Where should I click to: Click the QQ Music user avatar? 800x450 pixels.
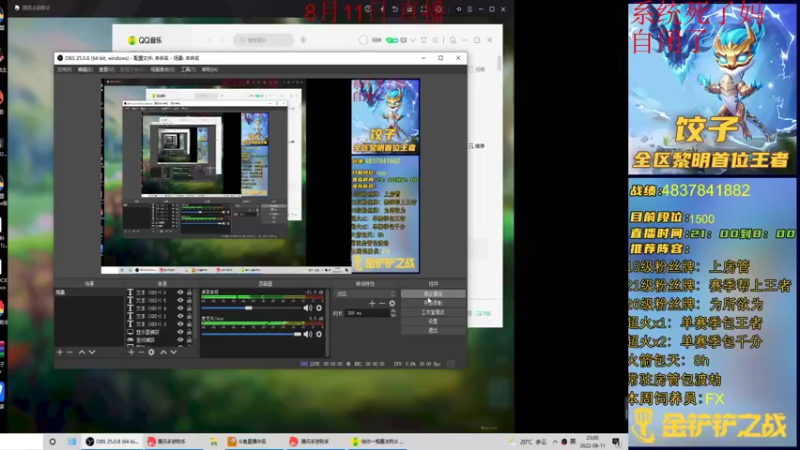363,40
